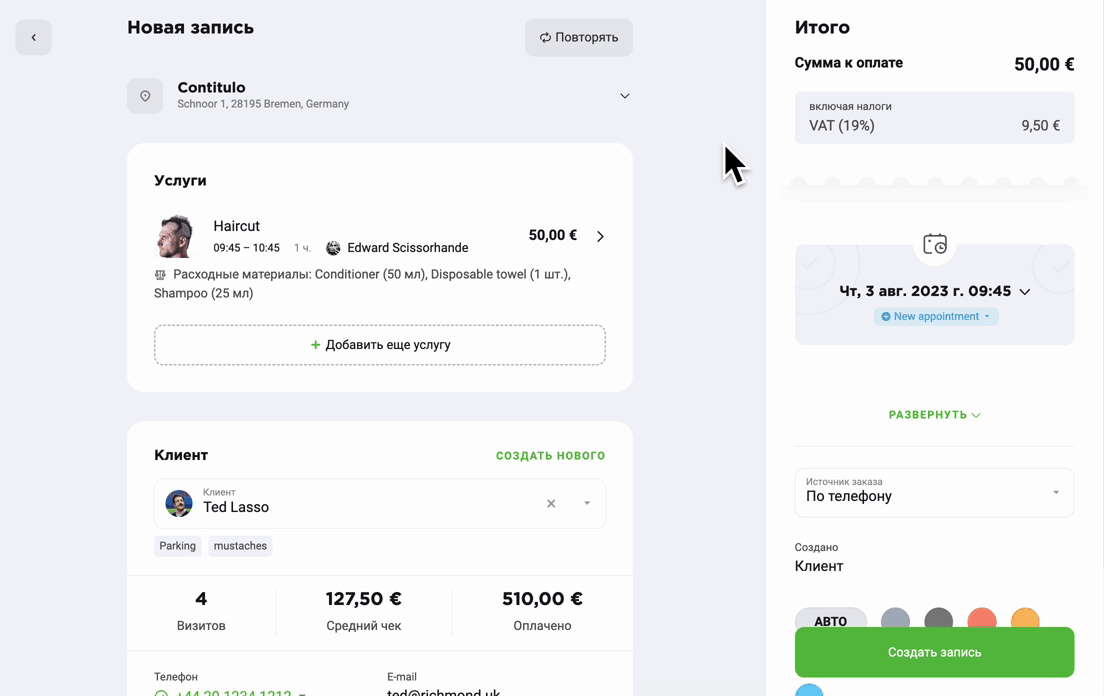Open the Haircut service details arrow

pos(600,236)
